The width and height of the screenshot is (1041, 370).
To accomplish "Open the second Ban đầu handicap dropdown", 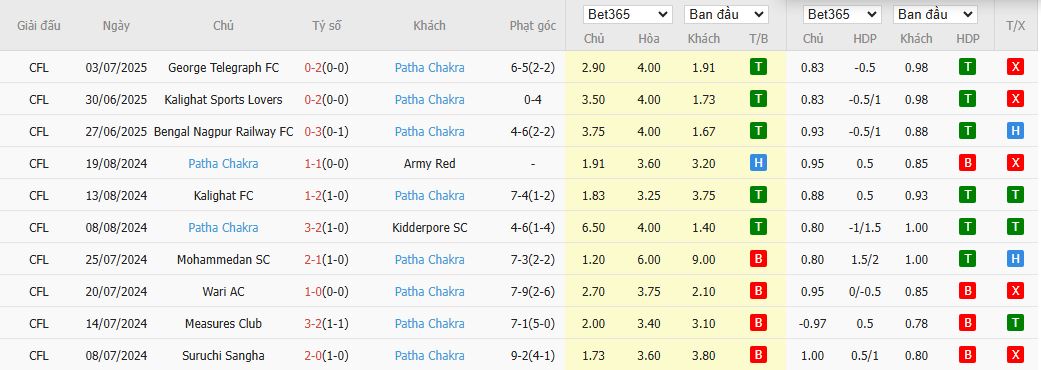I will (935, 14).
